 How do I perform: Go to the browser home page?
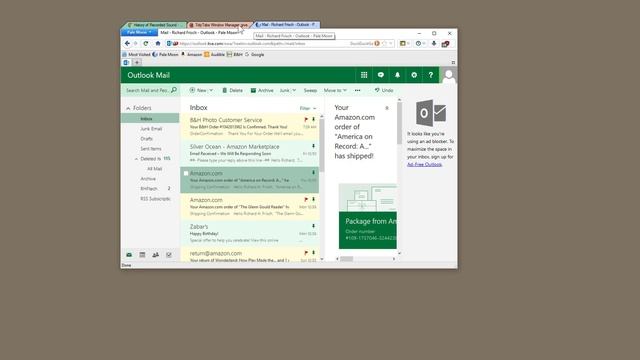[158, 43]
